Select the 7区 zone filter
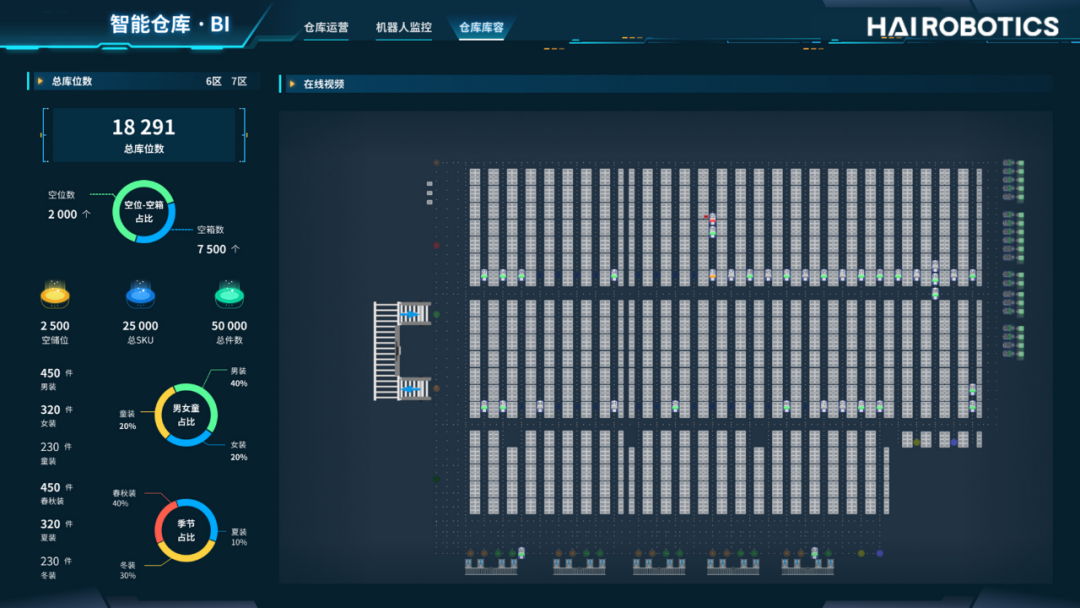Image resolution: width=1080 pixels, height=608 pixels. 239,81
